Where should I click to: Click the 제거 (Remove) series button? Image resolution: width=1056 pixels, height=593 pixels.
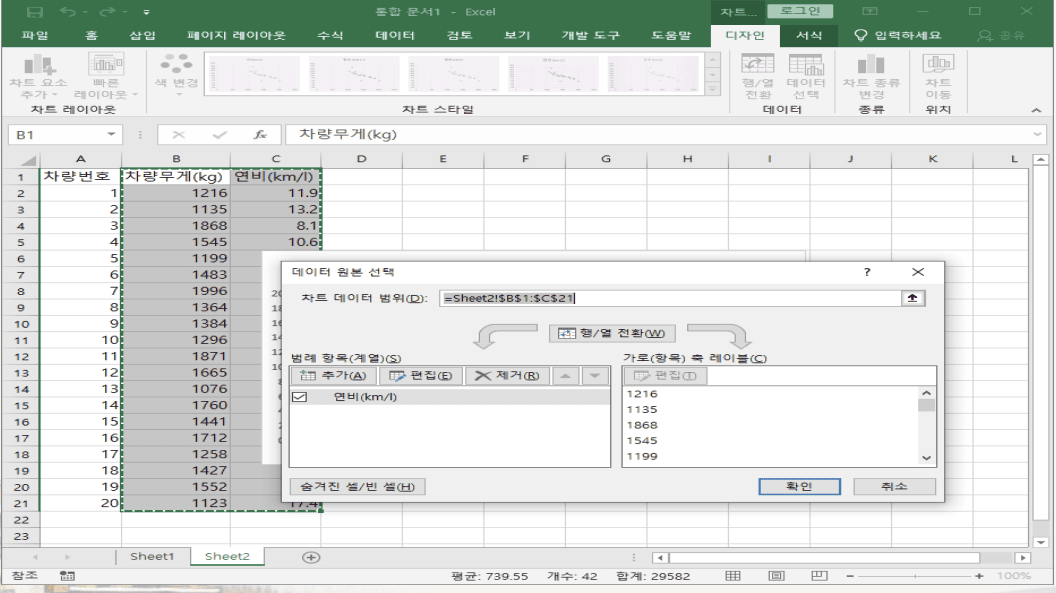[506, 376]
